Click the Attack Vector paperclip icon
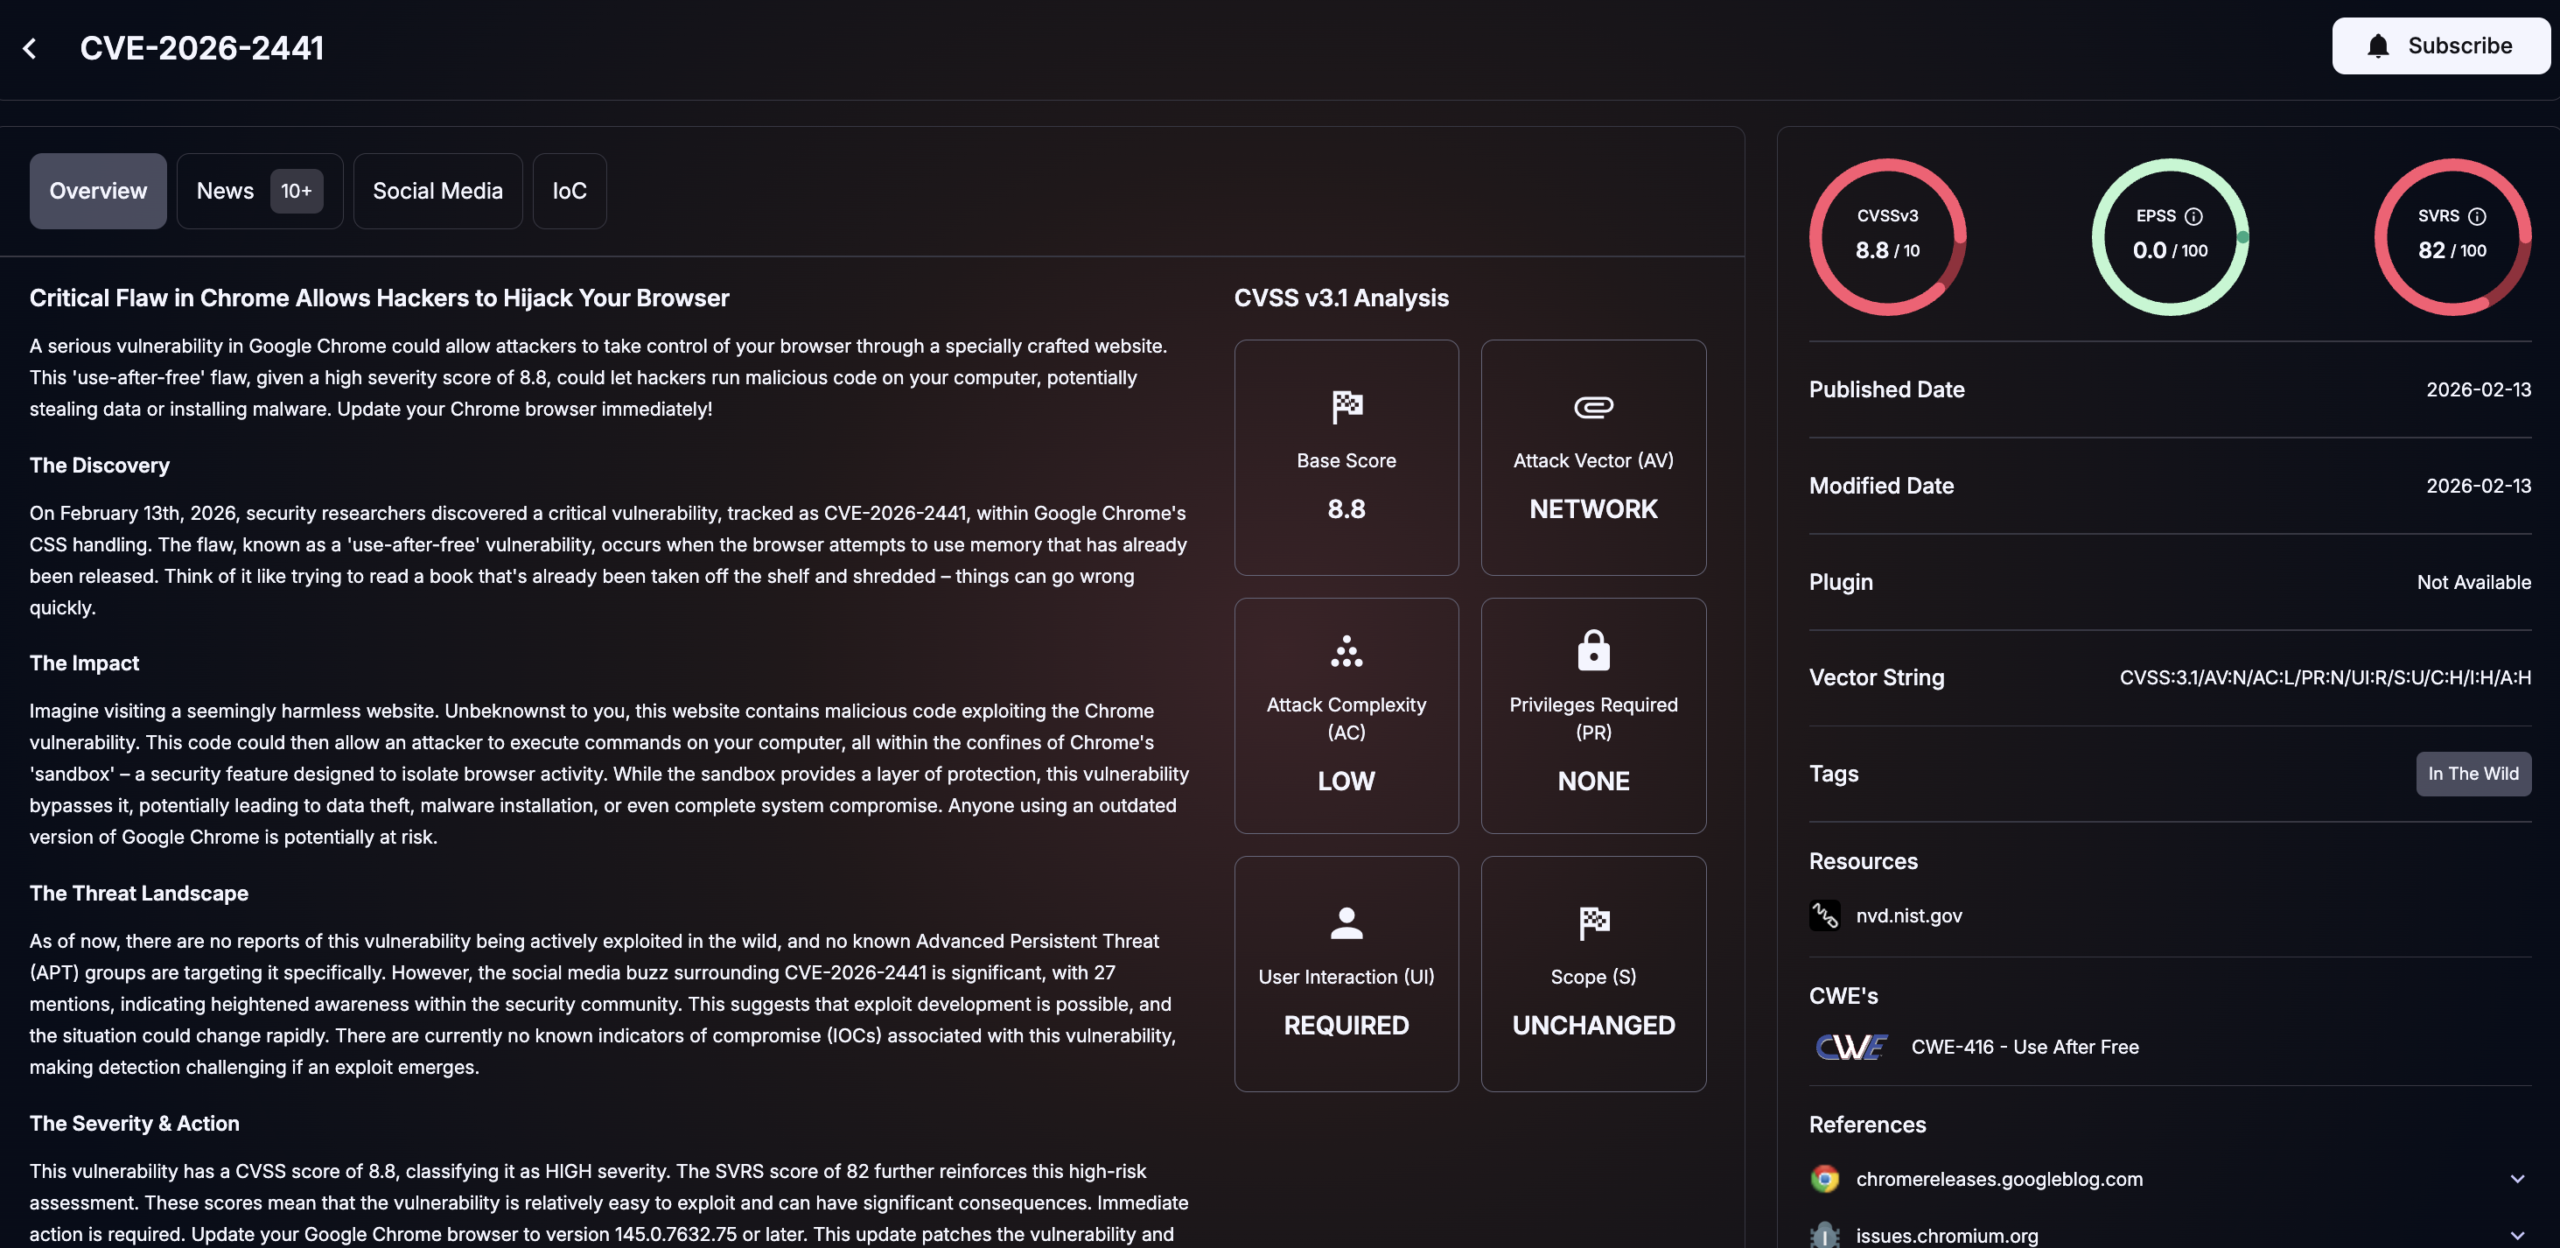Image resolution: width=2560 pixels, height=1248 pixels. pos(1592,407)
